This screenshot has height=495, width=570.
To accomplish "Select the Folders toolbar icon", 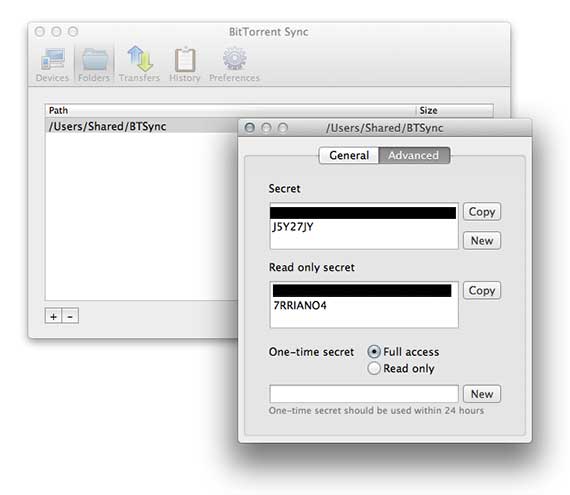I will click(94, 64).
